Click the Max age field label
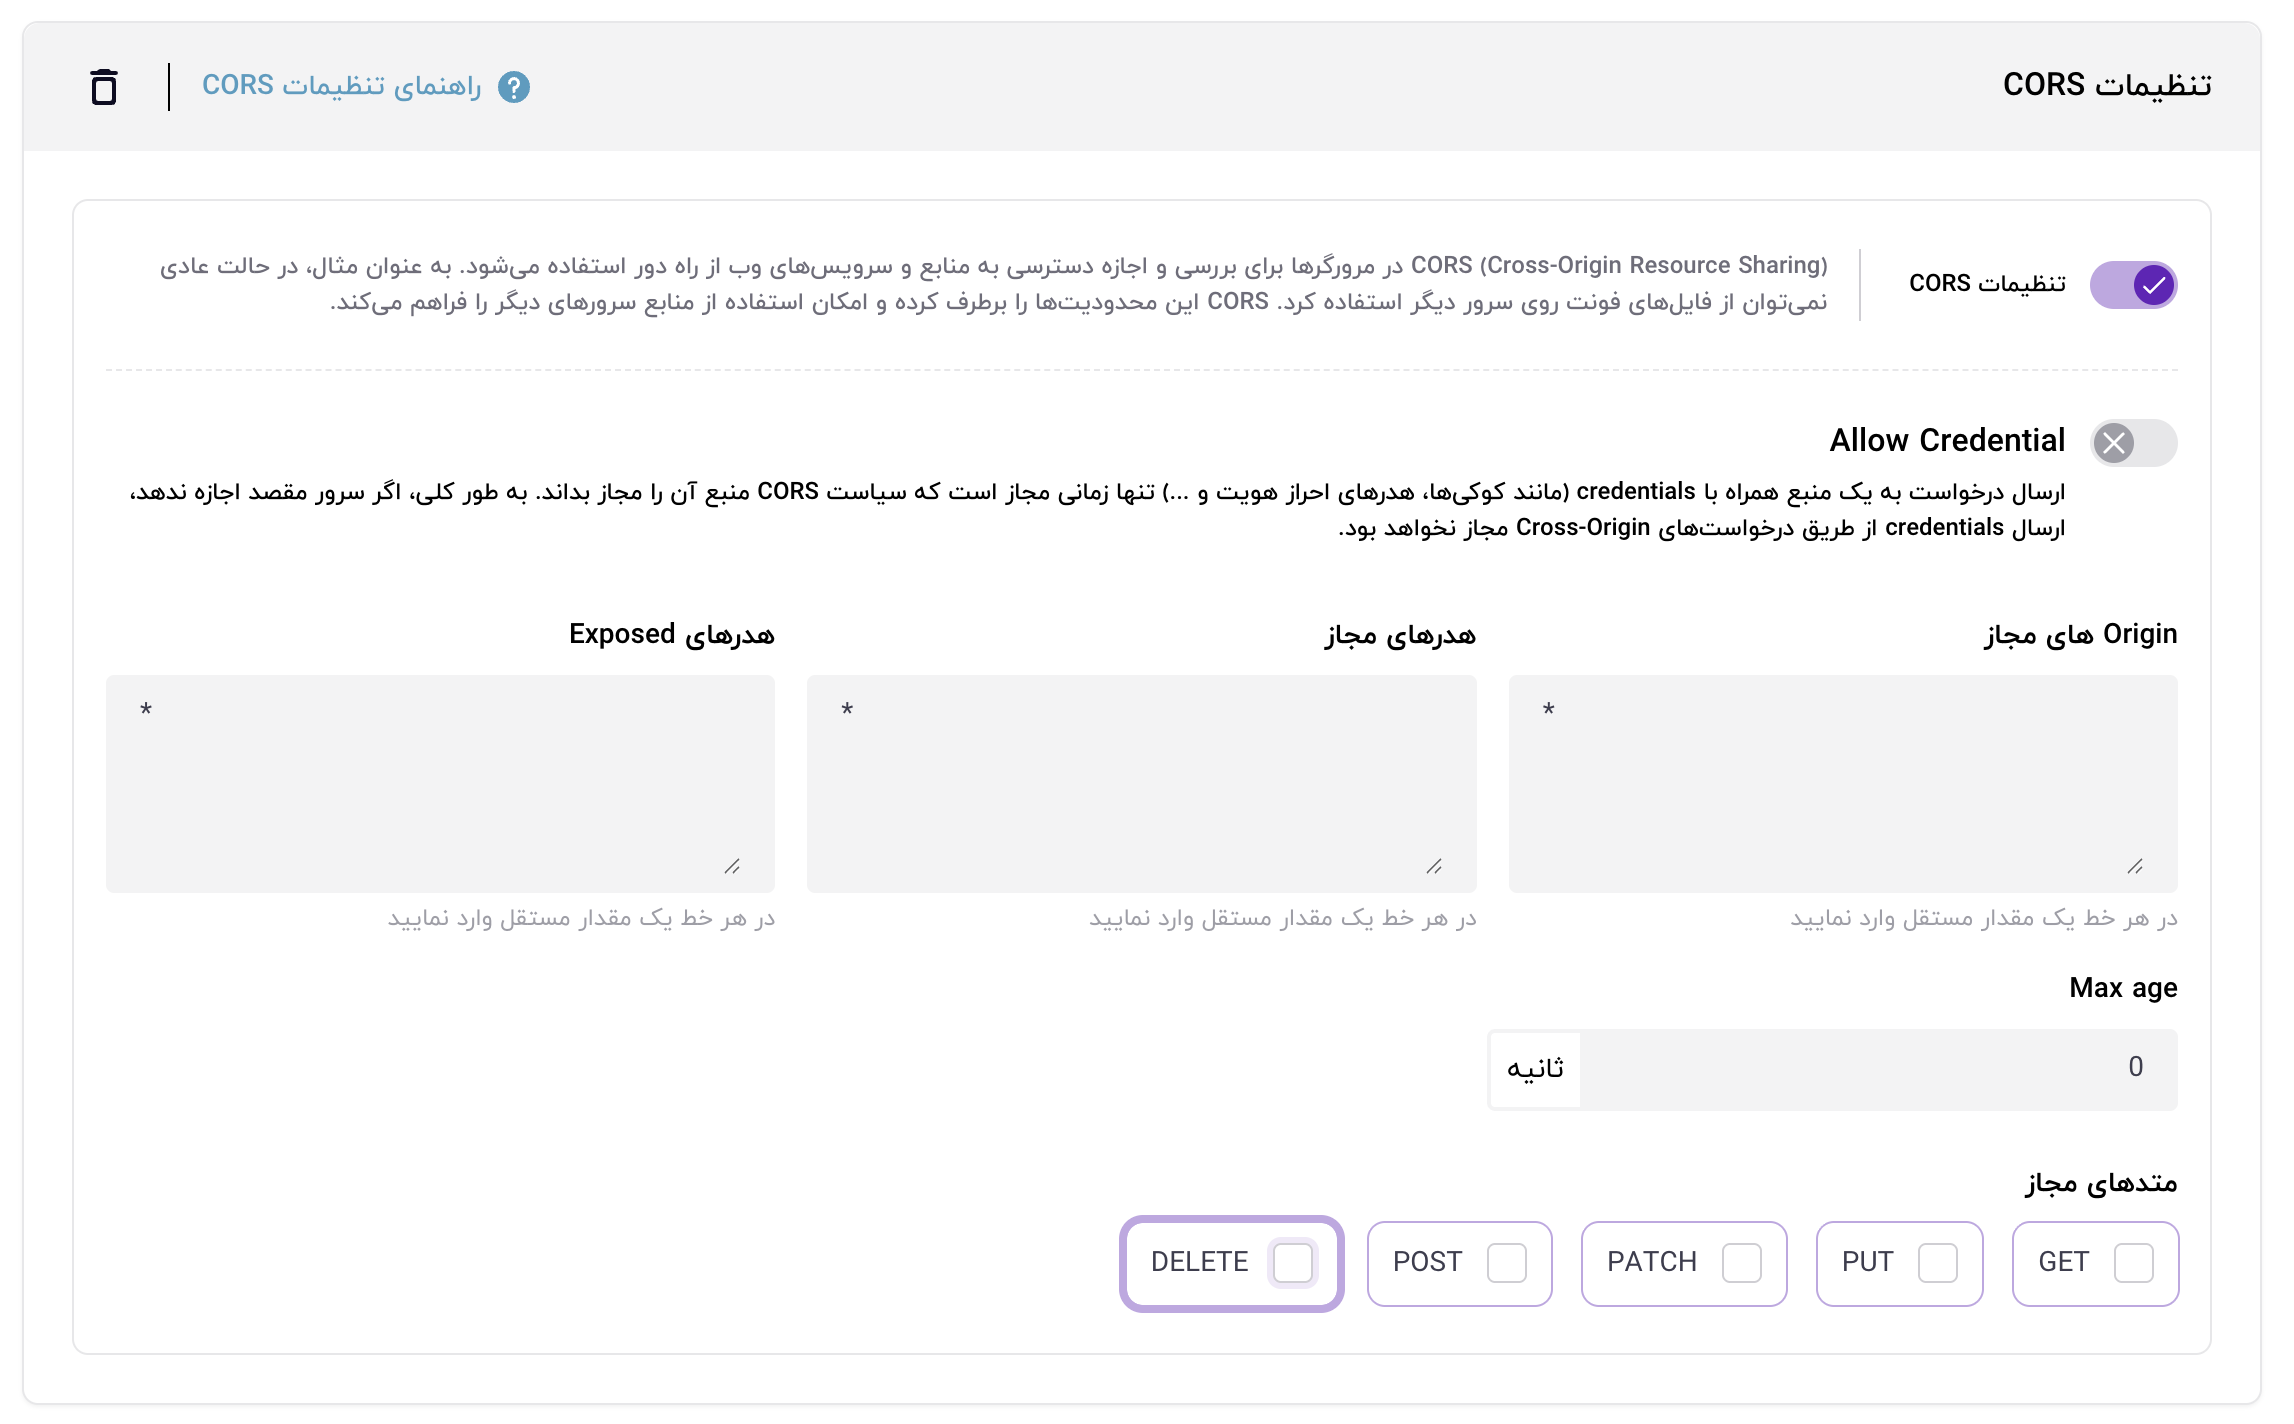Image resolution: width=2294 pixels, height=1424 pixels. tap(2123, 988)
